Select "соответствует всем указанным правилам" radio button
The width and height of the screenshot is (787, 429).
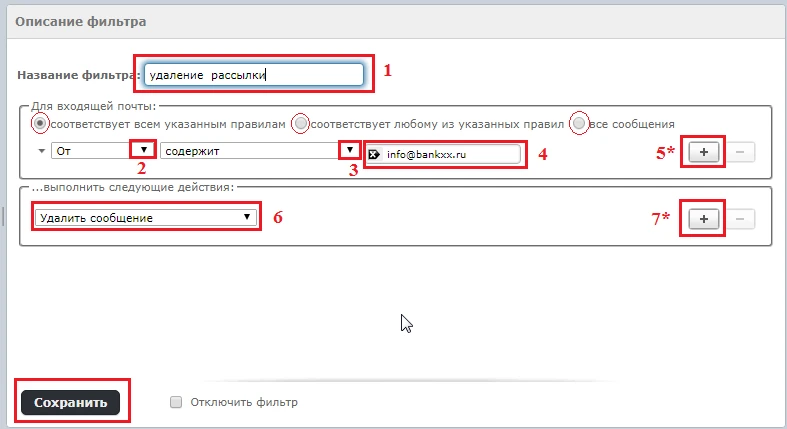pyautogui.click(x=40, y=123)
